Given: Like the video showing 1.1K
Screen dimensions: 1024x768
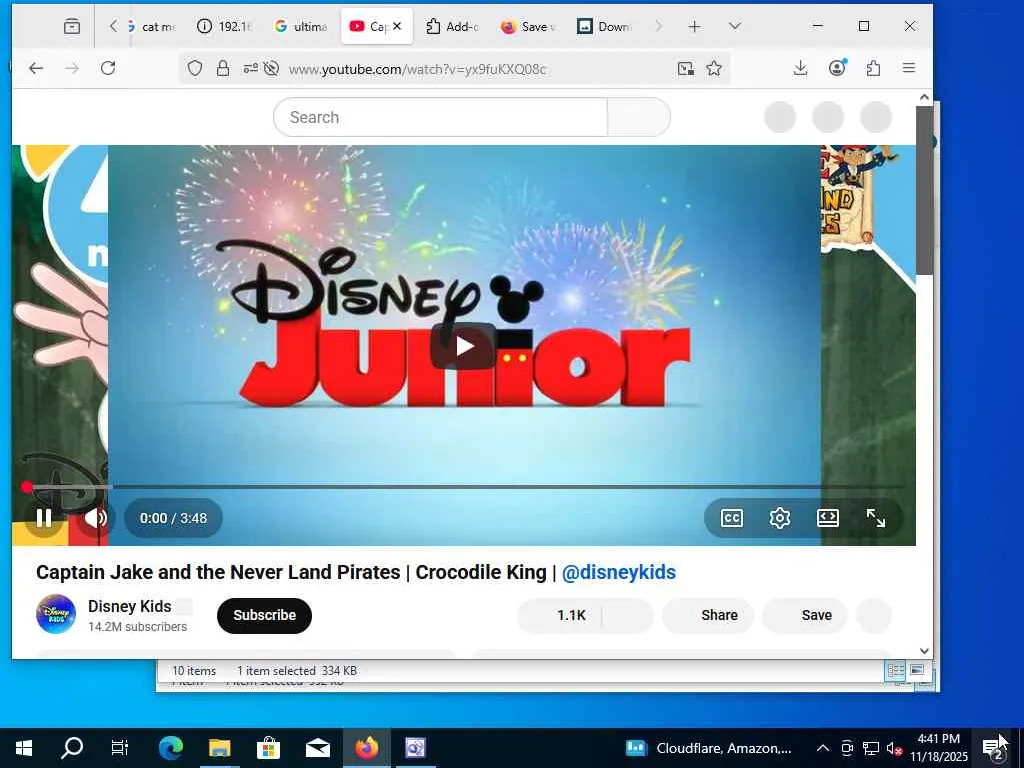Looking at the screenshot, I should (x=560, y=615).
